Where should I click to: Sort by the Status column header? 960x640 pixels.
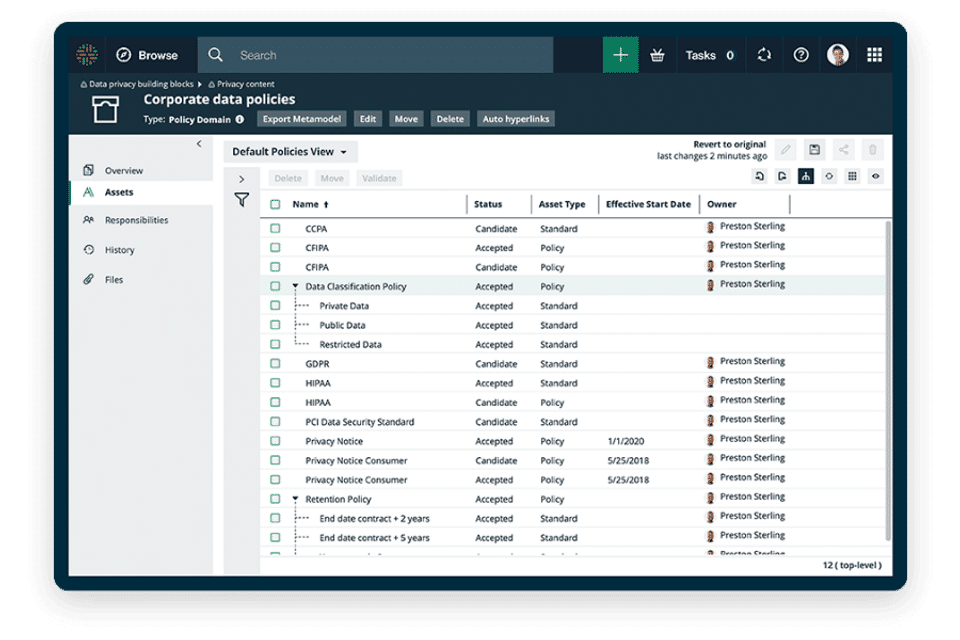(x=488, y=205)
